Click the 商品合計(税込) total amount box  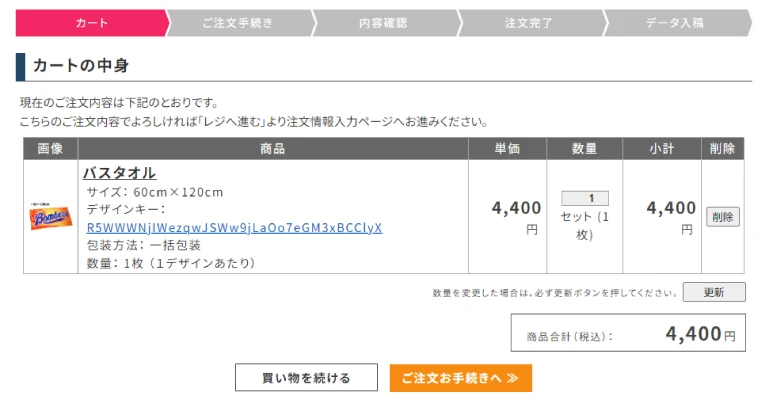(630, 334)
